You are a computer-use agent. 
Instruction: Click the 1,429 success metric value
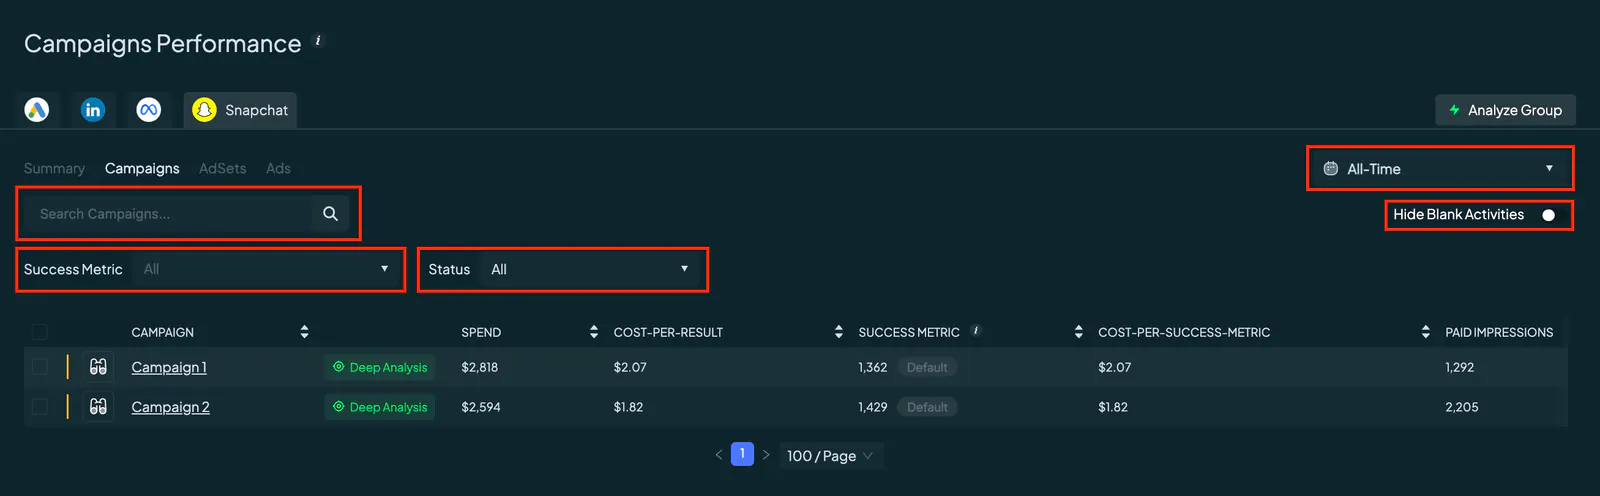tap(873, 407)
